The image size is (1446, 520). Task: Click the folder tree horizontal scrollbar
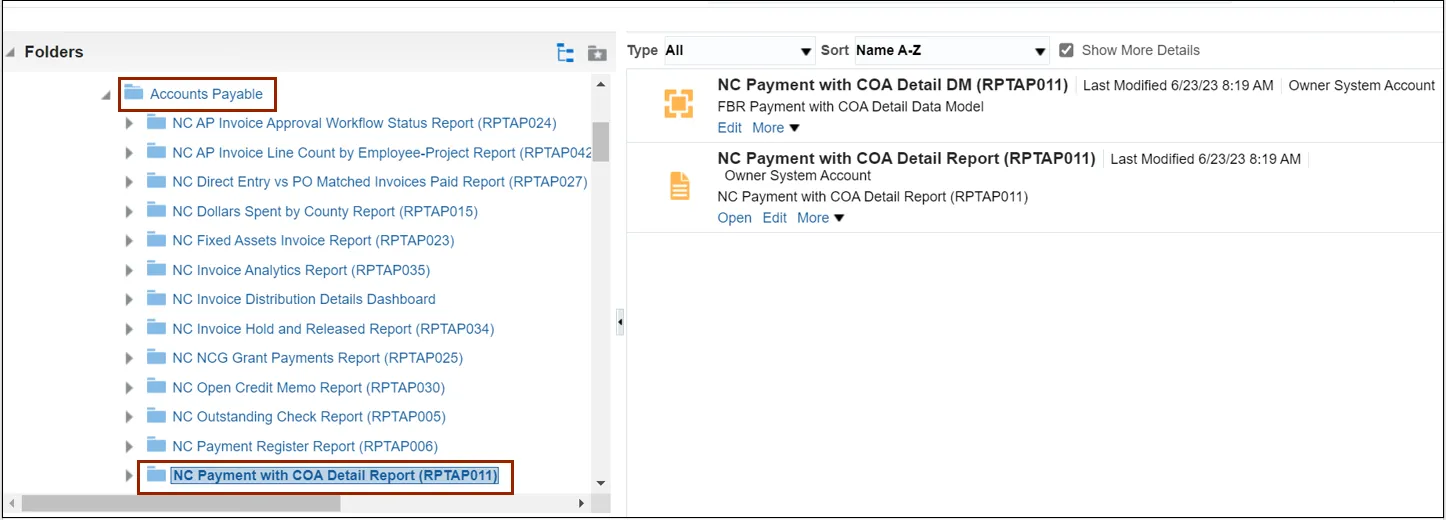180,503
